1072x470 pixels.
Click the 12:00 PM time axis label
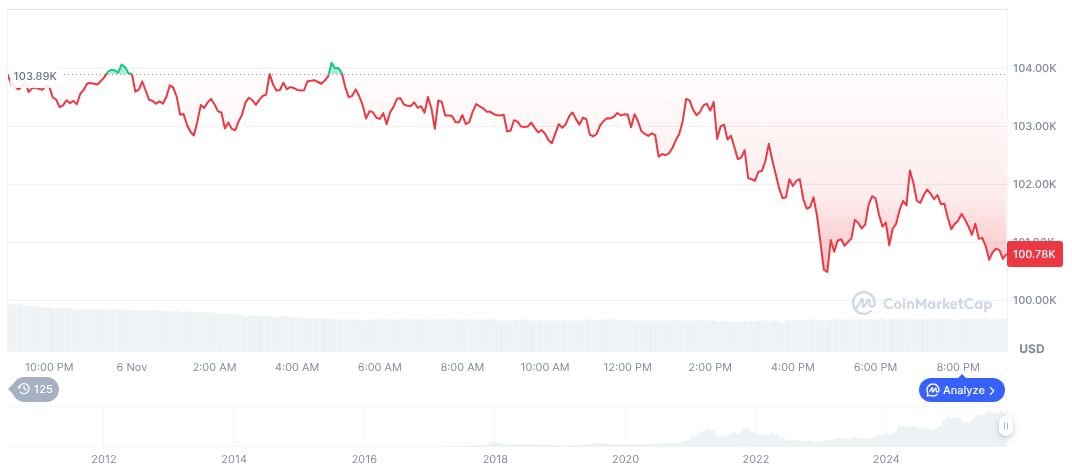[x=627, y=367]
